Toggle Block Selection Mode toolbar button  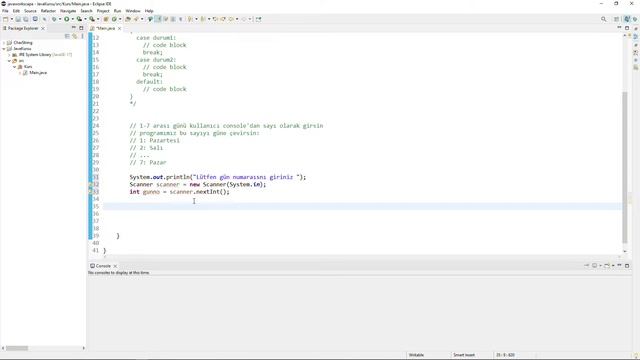(x=173, y=19)
